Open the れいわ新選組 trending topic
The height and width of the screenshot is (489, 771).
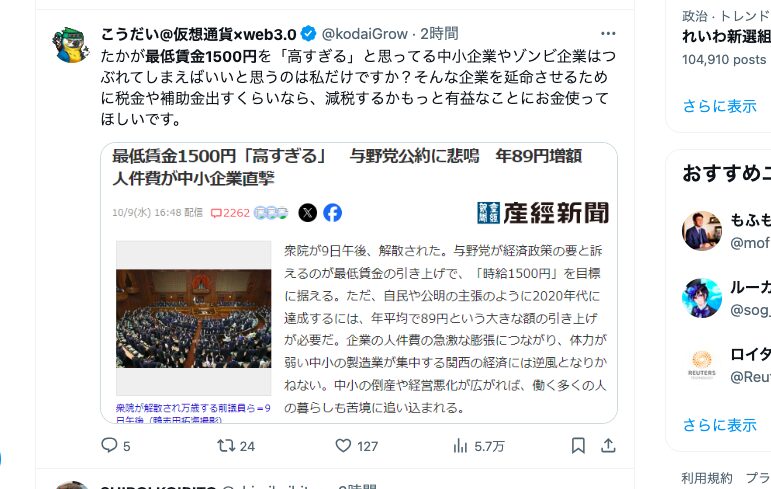coord(726,36)
